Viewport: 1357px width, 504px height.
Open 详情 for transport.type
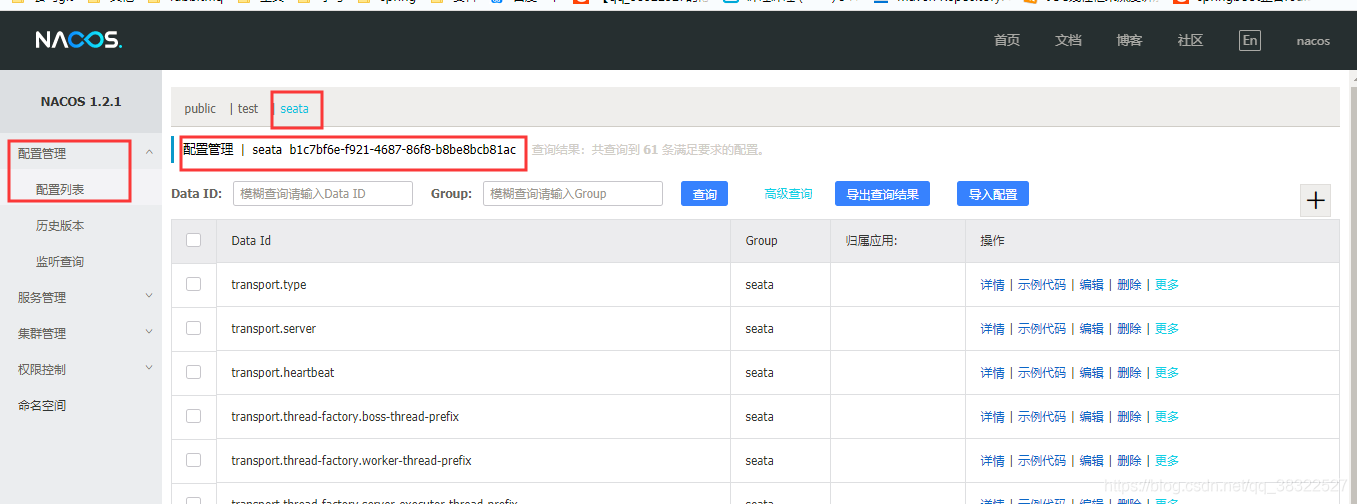(x=992, y=285)
